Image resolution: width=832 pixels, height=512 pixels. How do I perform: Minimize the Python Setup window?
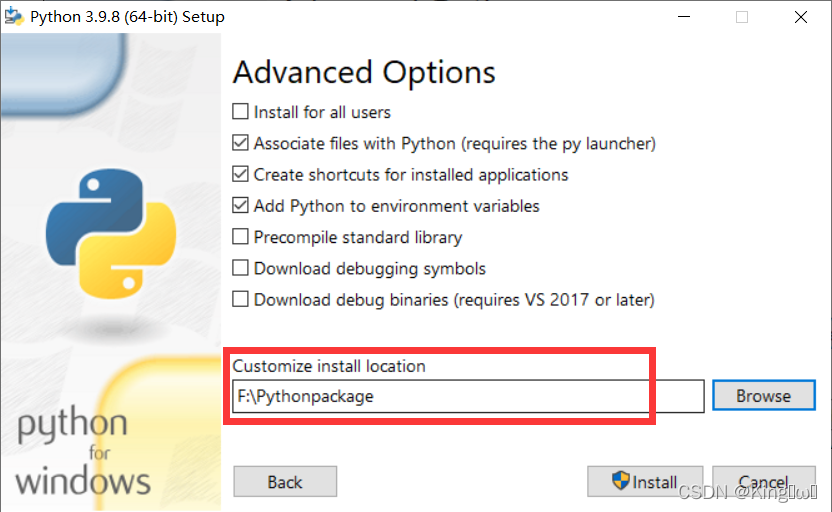tap(684, 17)
